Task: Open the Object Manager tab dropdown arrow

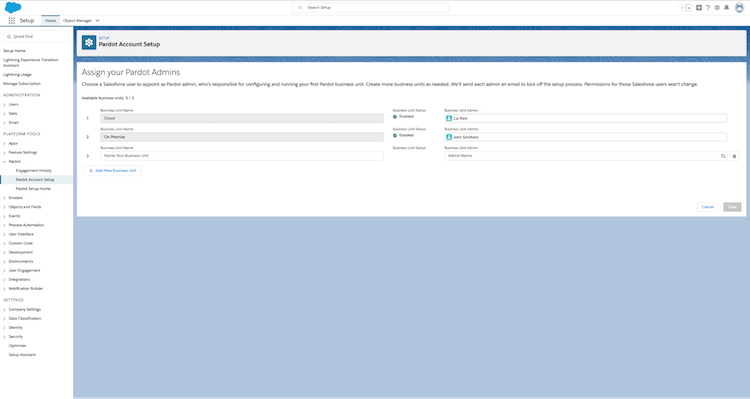Action: [98, 21]
